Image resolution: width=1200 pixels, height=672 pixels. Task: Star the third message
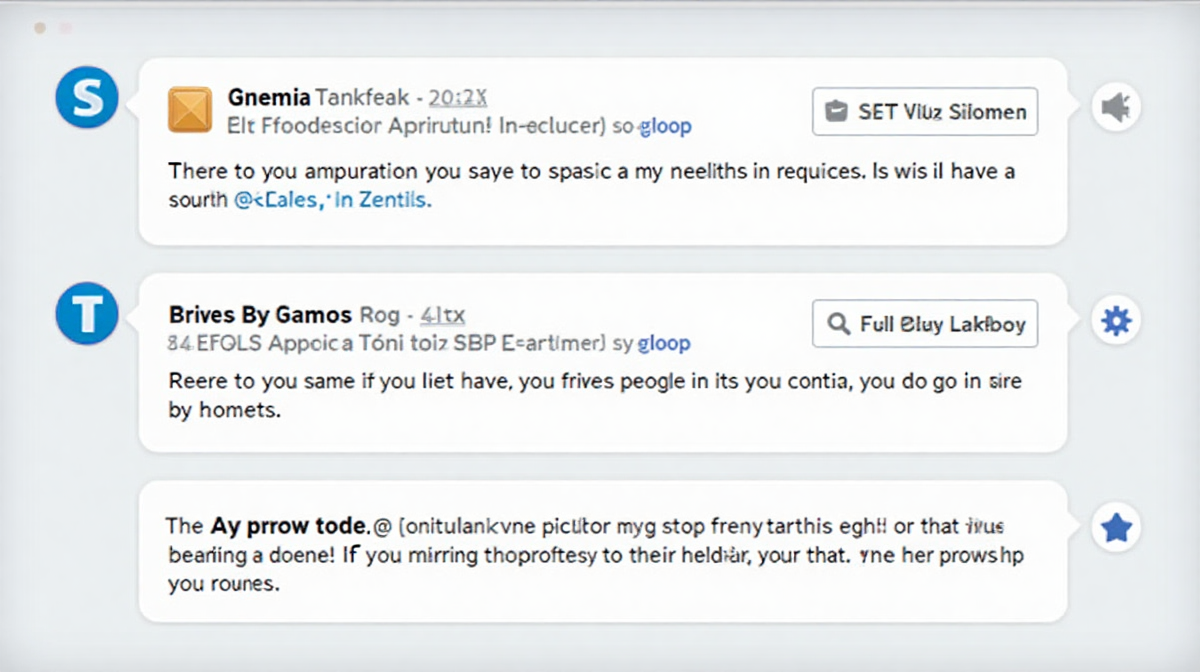1115,527
